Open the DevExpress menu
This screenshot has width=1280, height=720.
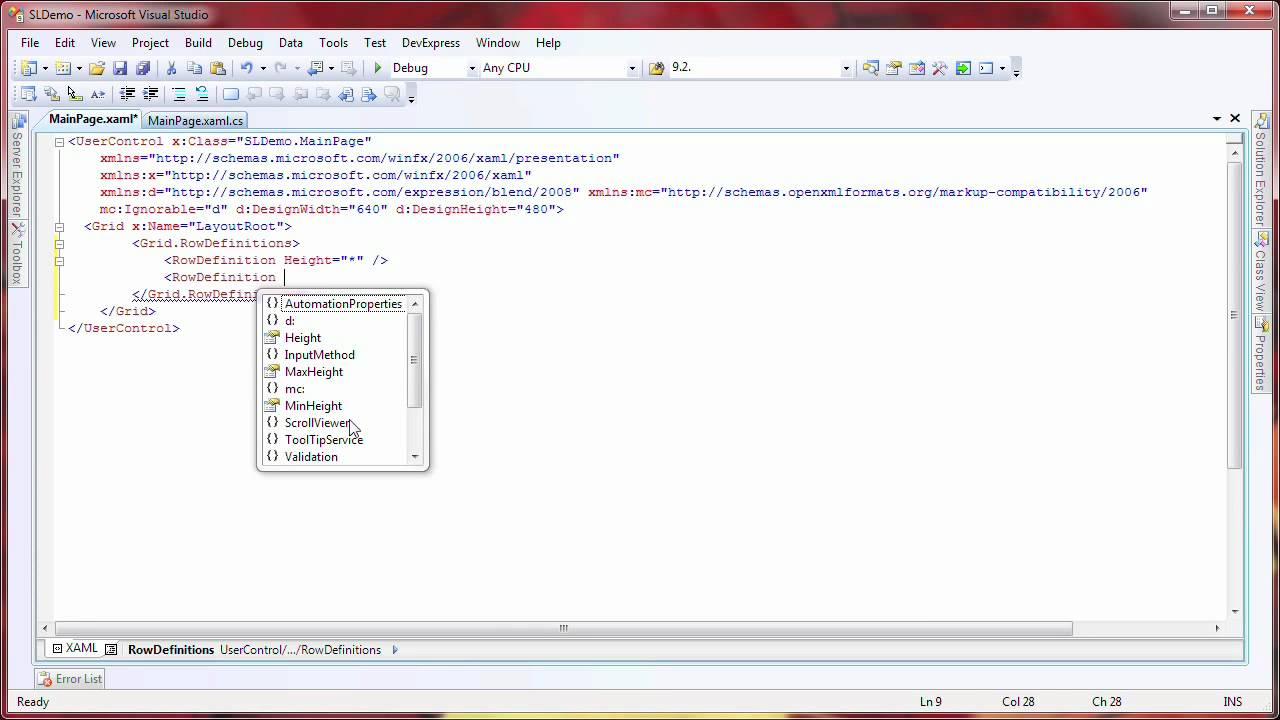click(431, 43)
